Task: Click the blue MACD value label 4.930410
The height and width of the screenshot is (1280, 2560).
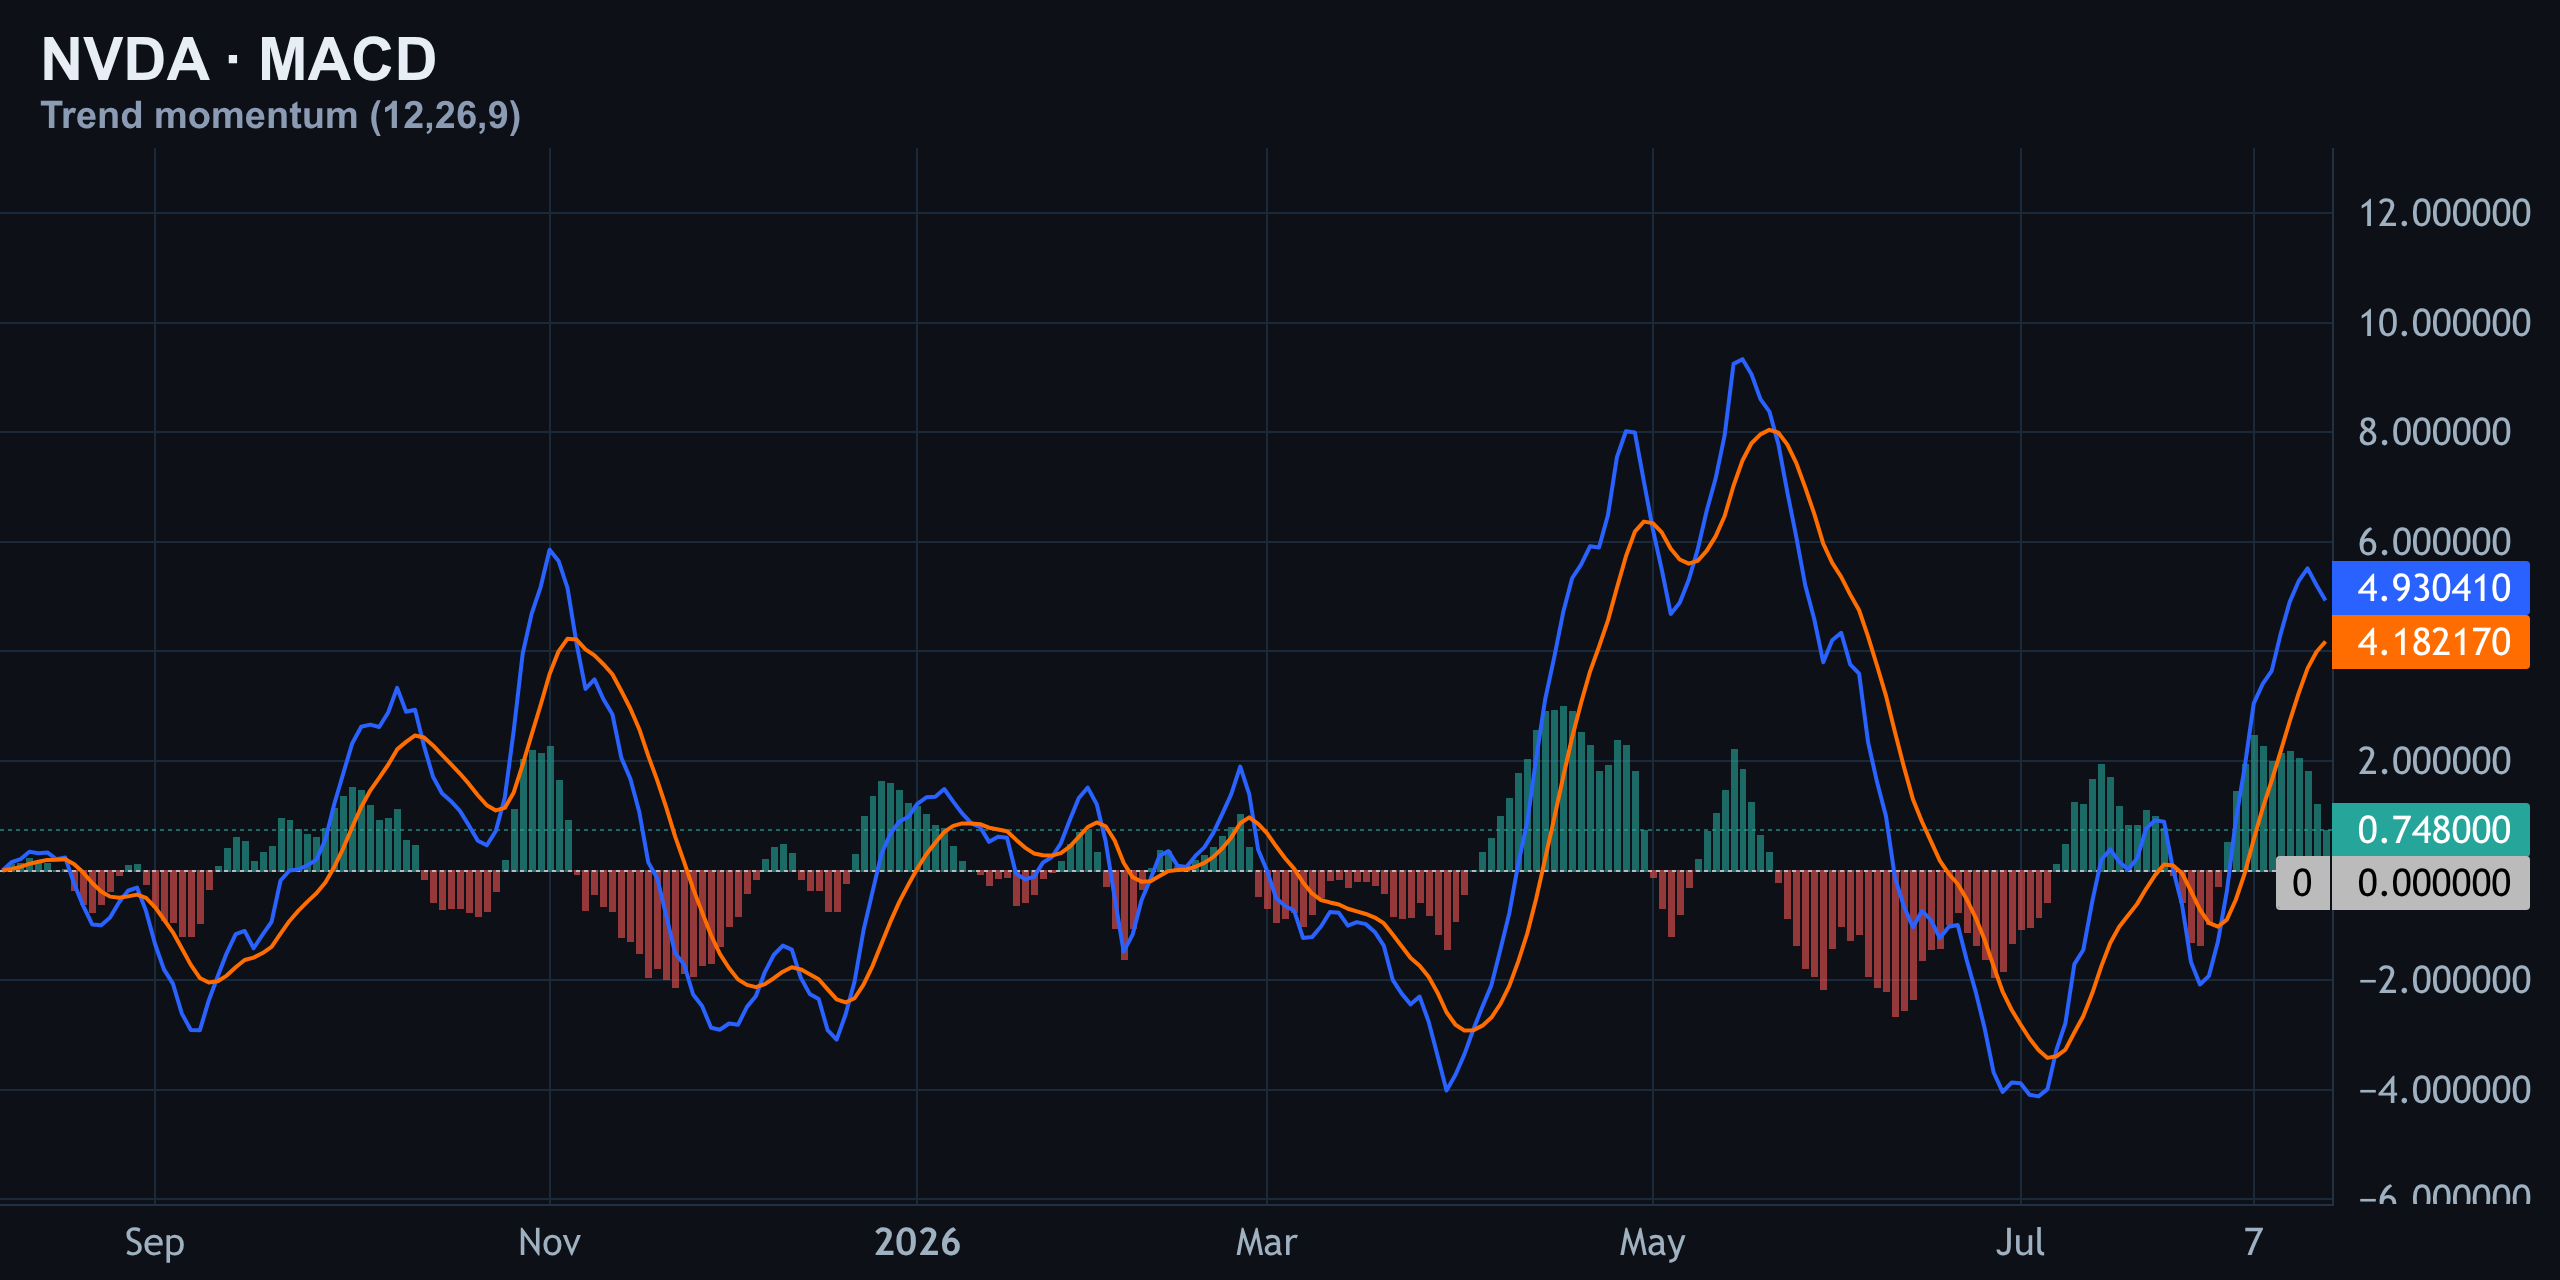Action: tap(2431, 588)
